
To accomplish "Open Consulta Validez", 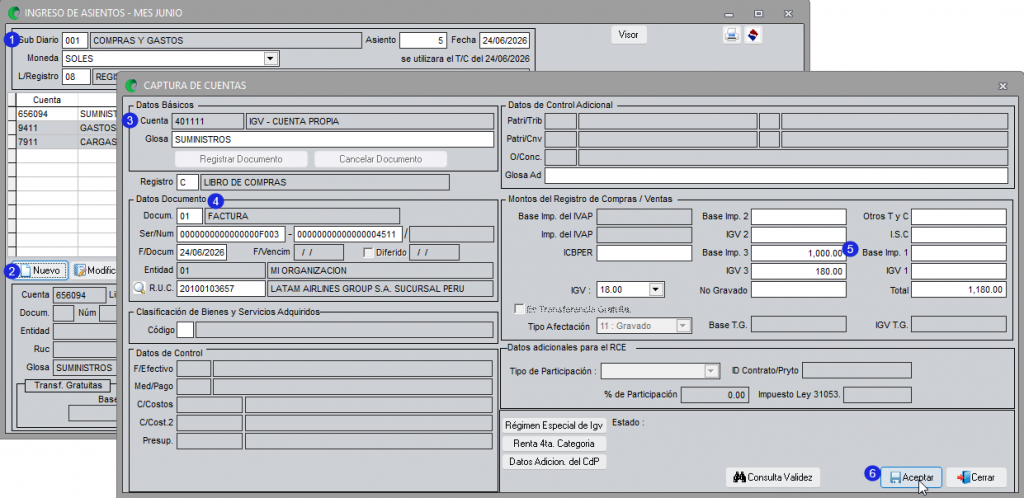I will pos(773,477).
